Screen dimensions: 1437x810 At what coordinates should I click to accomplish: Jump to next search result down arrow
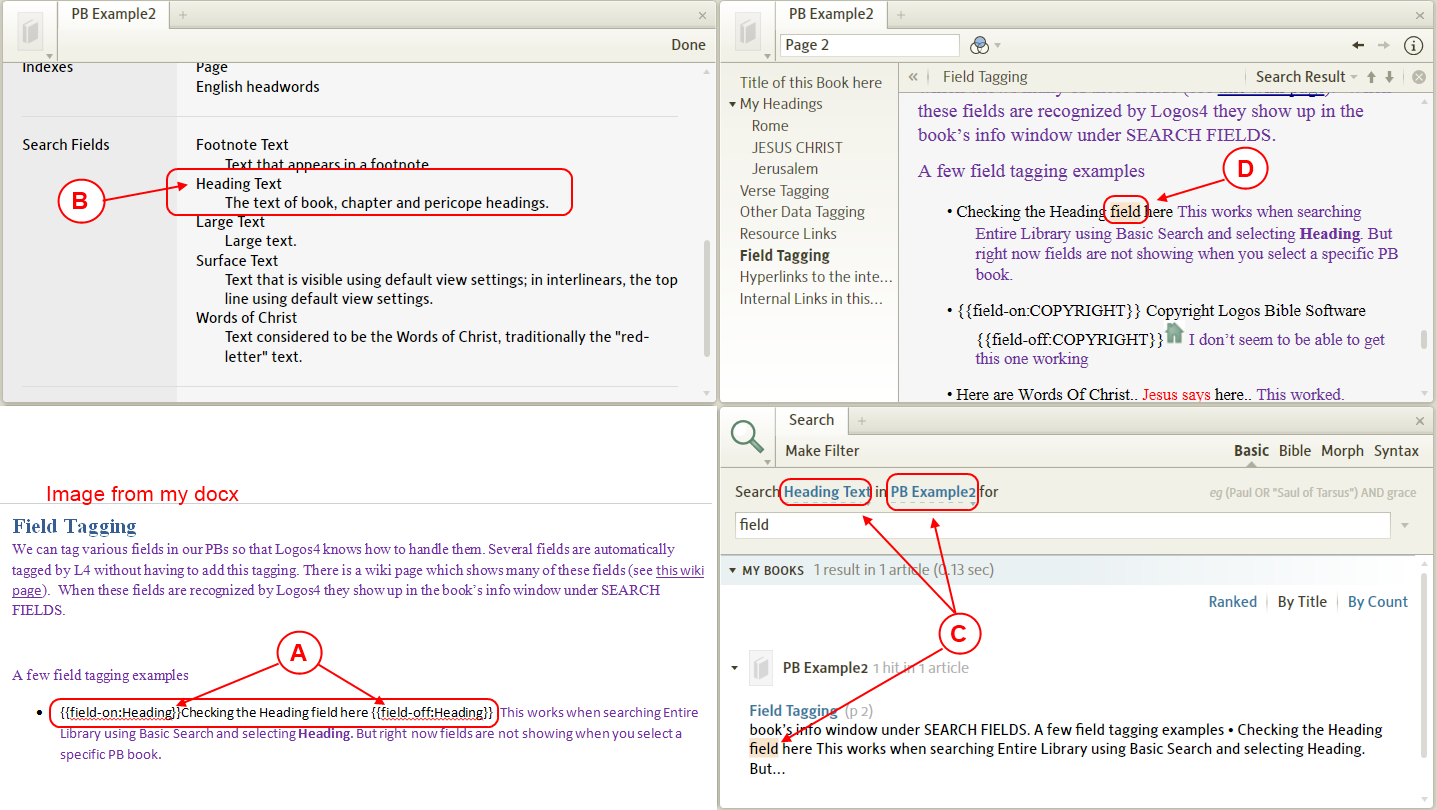click(x=1390, y=77)
